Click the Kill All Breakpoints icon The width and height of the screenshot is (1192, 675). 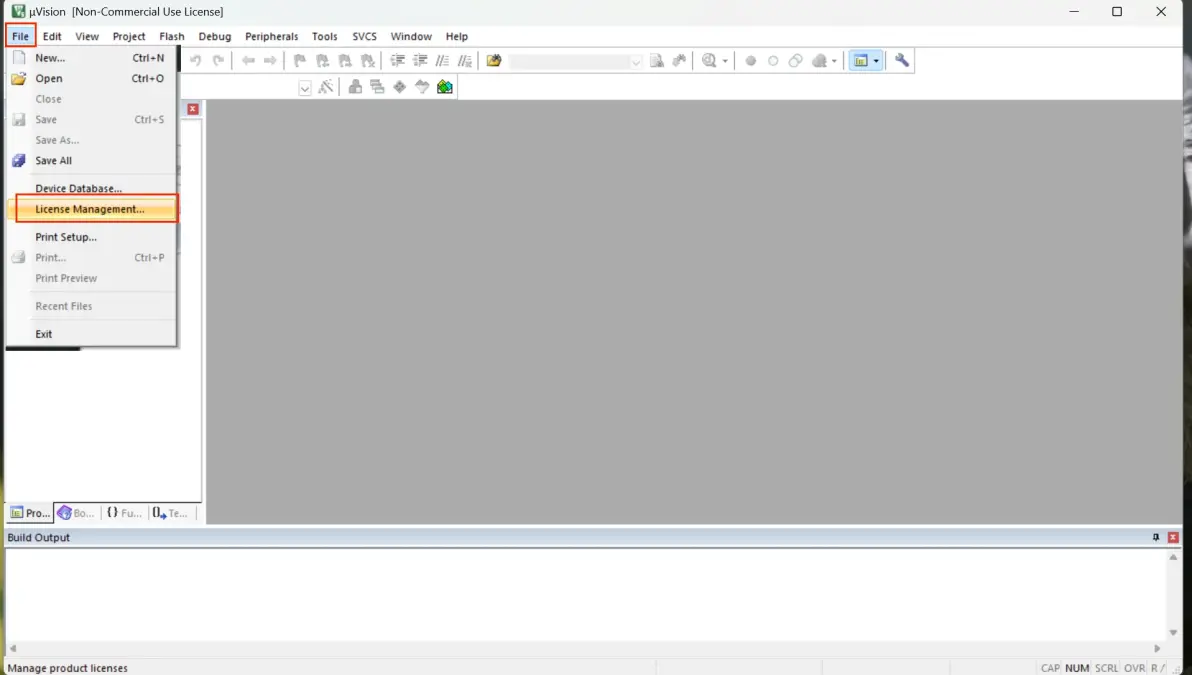820,61
